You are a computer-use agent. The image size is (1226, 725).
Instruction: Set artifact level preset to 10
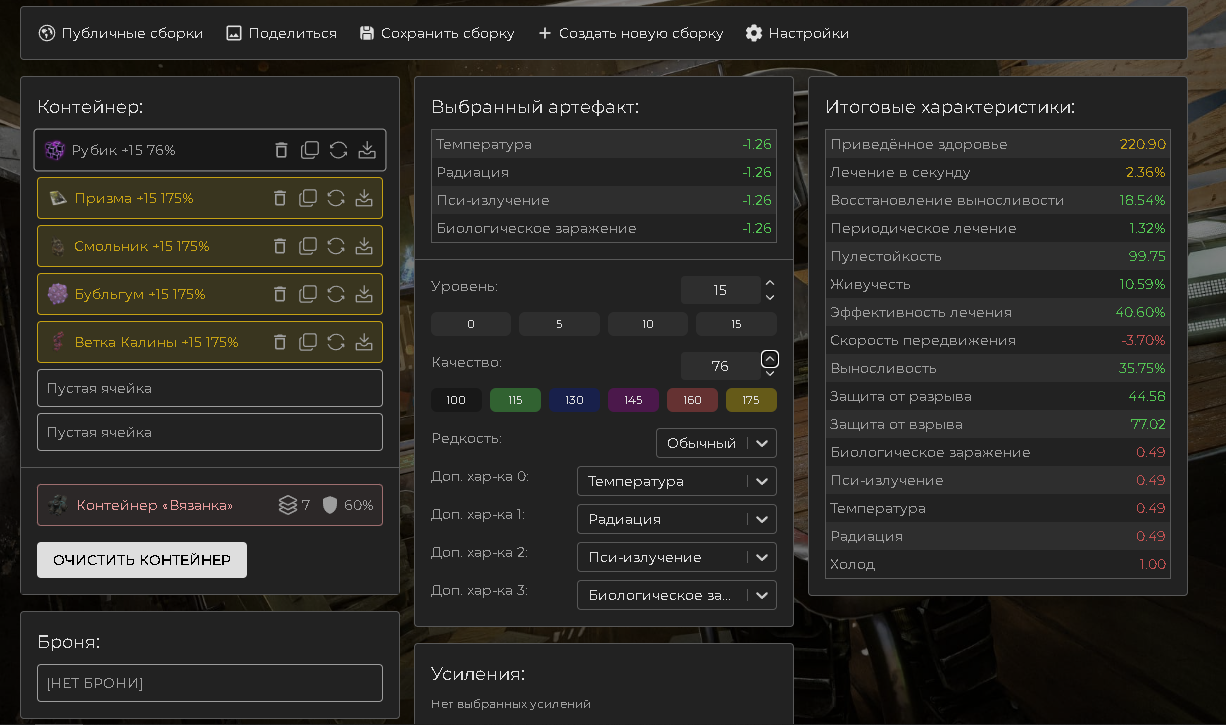(648, 324)
